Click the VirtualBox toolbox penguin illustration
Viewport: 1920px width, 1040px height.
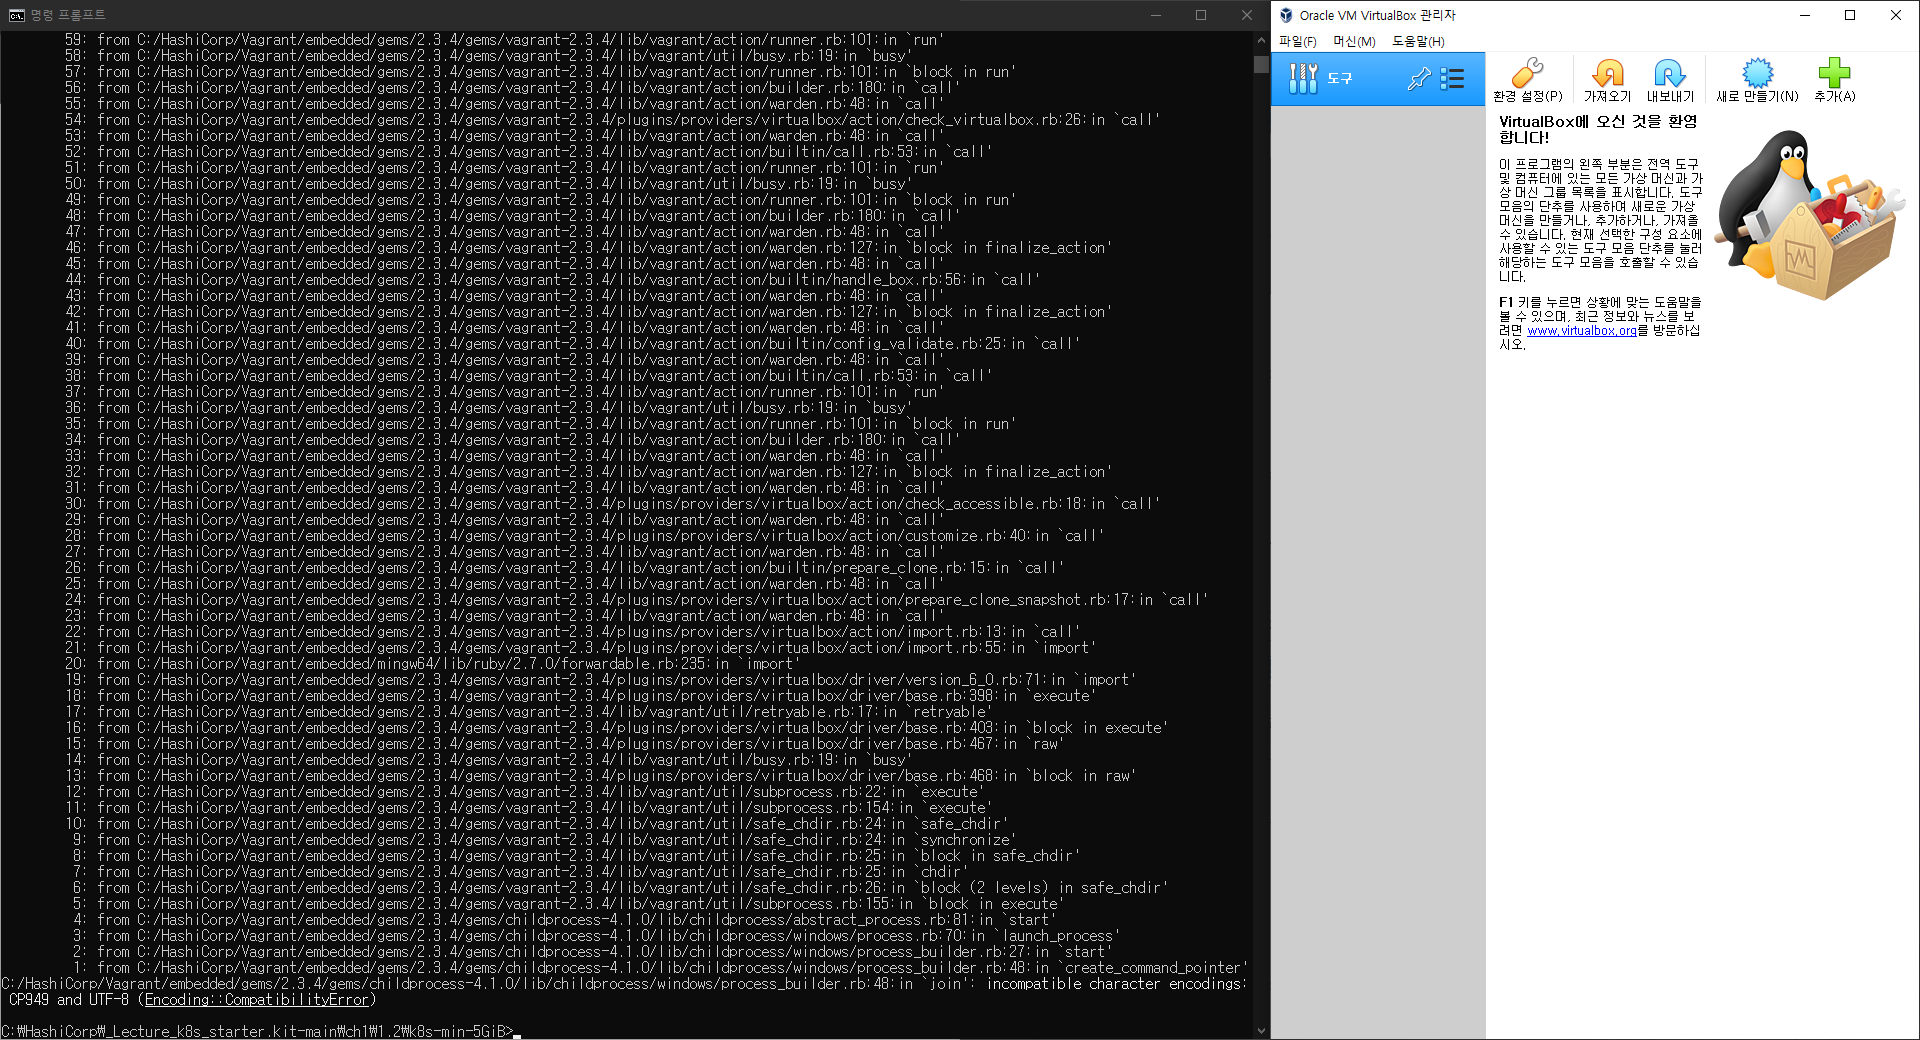click(x=1807, y=214)
